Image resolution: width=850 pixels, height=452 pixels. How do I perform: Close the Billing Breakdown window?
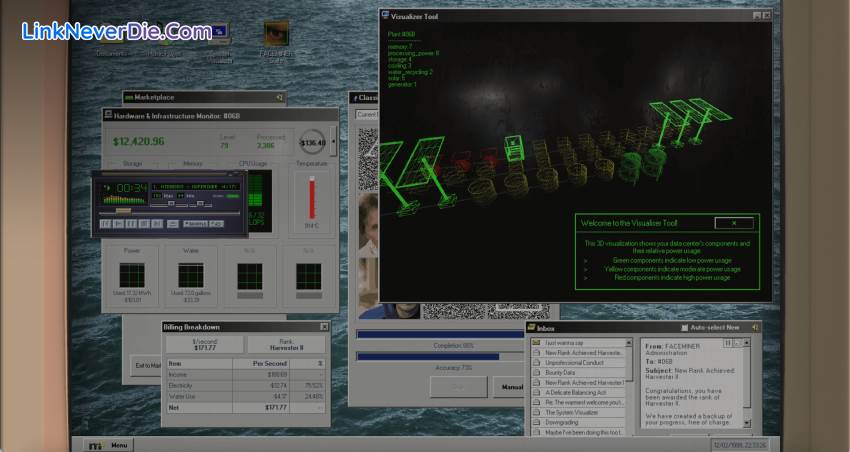tap(324, 326)
